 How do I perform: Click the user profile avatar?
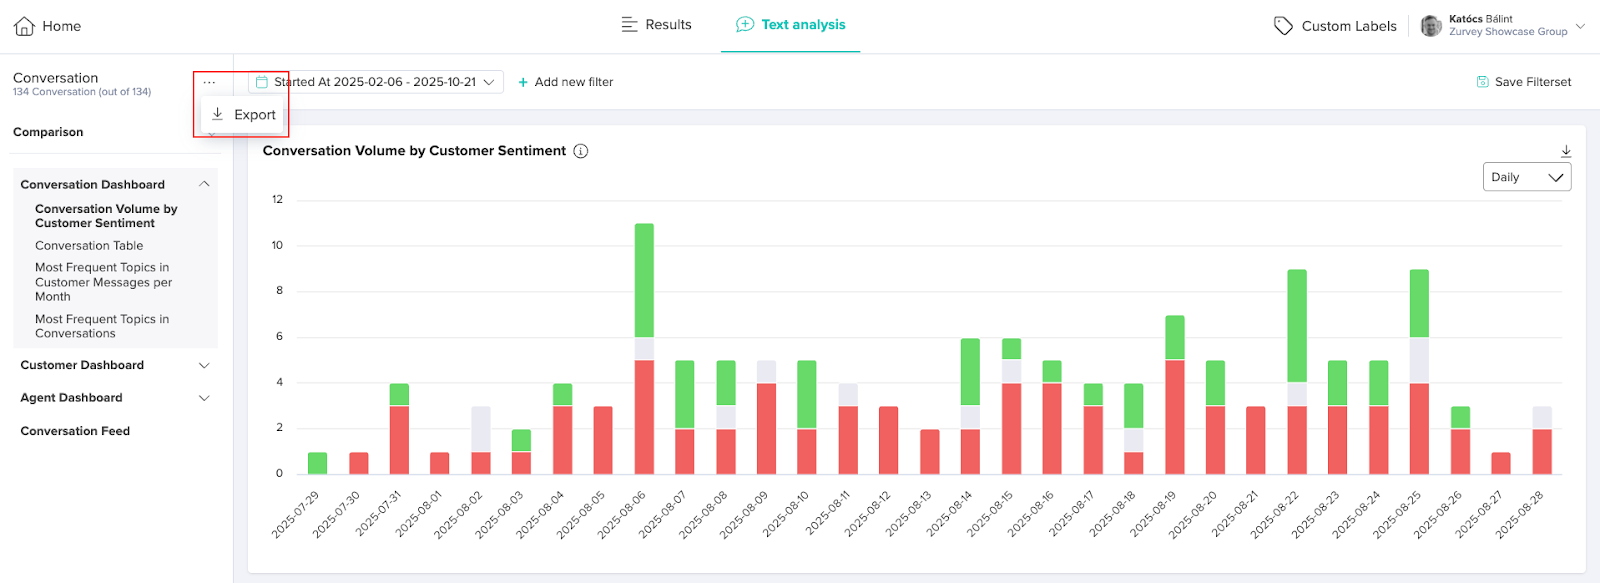(x=1431, y=26)
